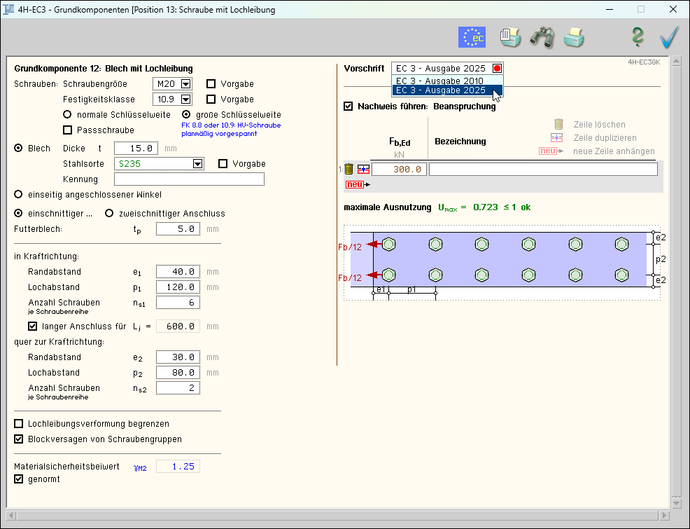Open the print preview binoculars icon

pyautogui.click(x=542, y=38)
